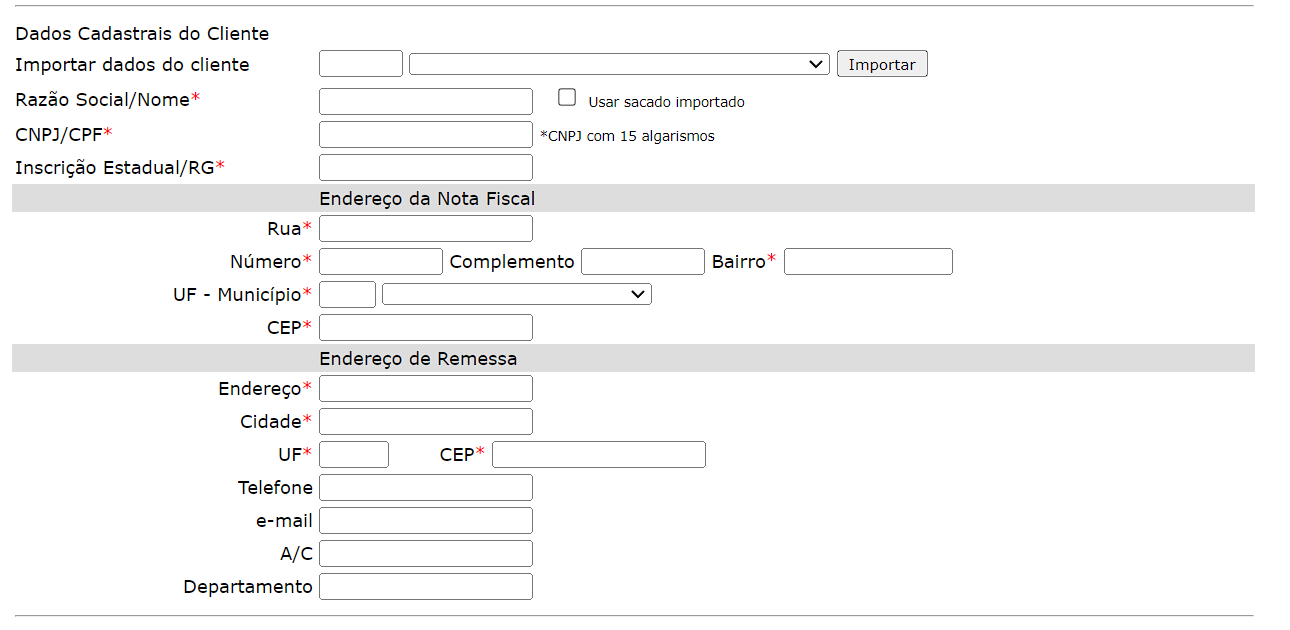
Task: Select the Inscrição Estadual/RG field
Action: click(x=425, y=168)
